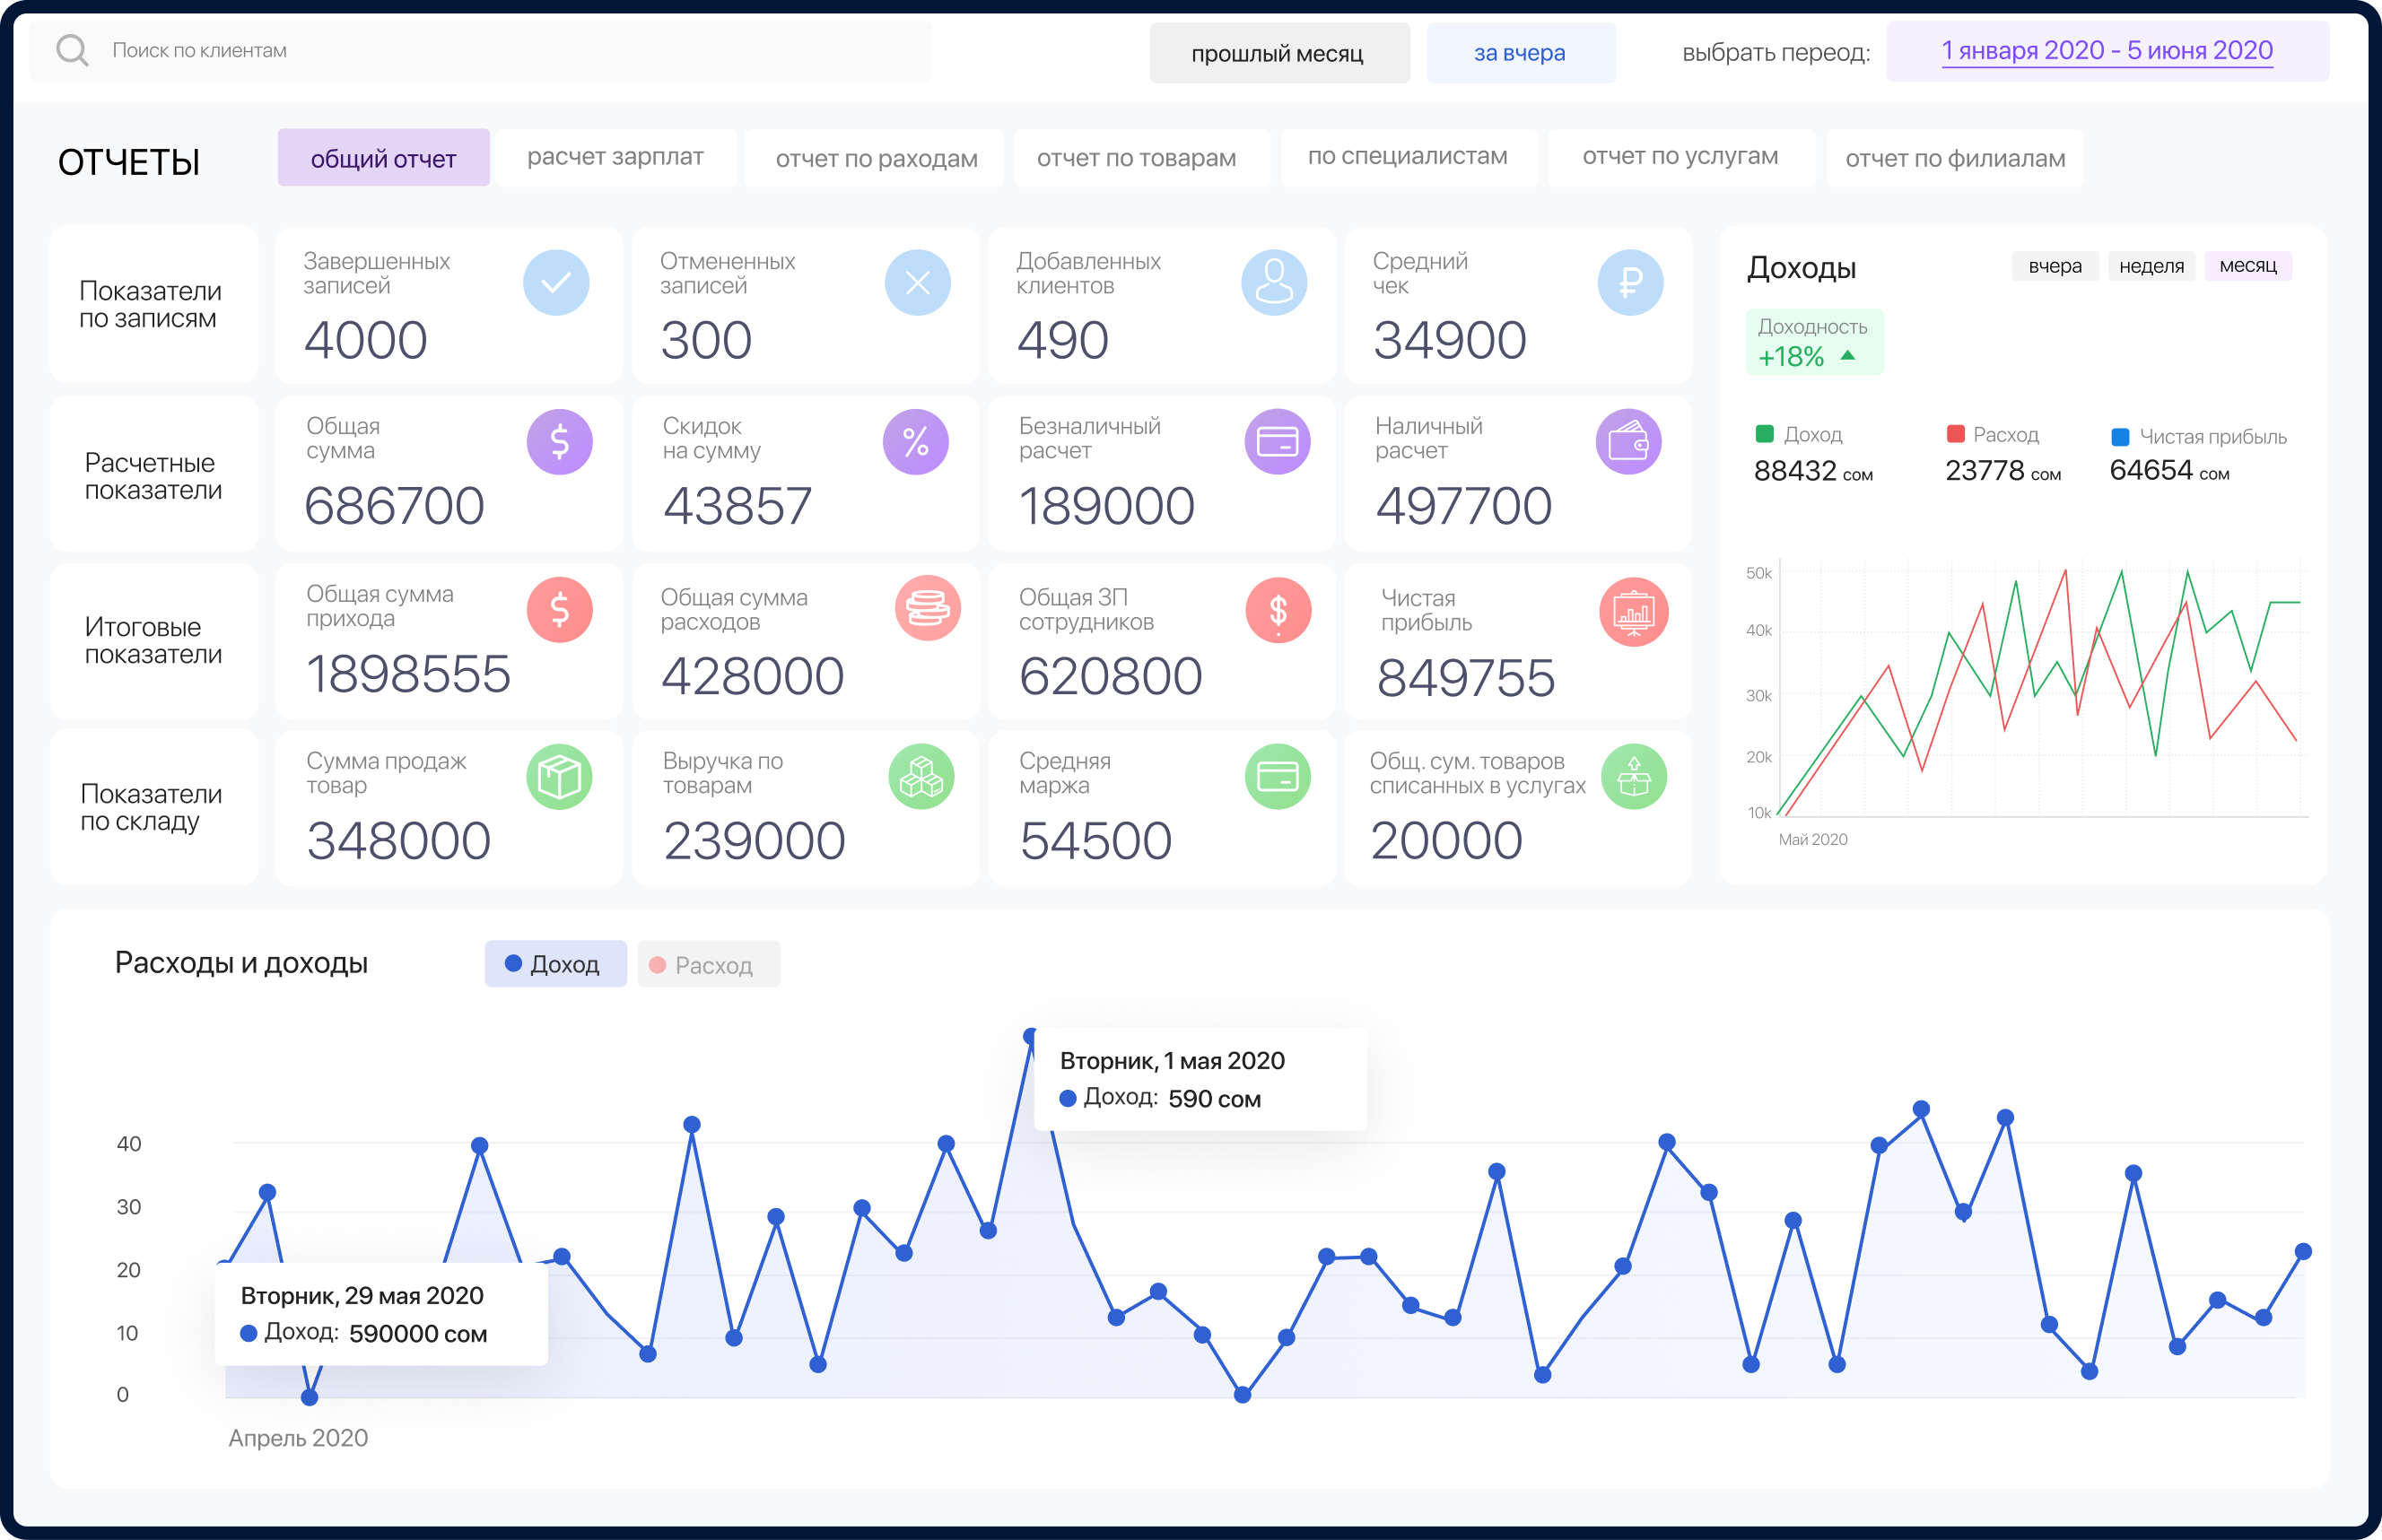Viewport: 2382px width, 1540px height.
Task: Click the wallet icon for Наличный расчет
Action: point(1629,442)
